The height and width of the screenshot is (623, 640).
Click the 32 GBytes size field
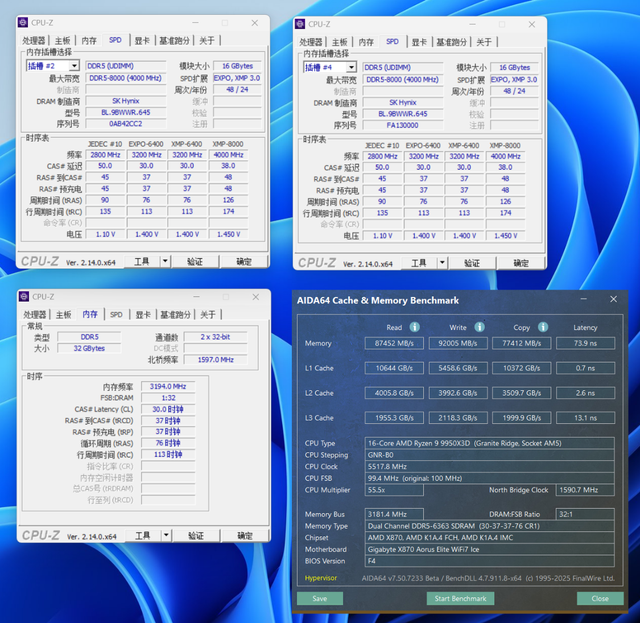pos(89,348)
